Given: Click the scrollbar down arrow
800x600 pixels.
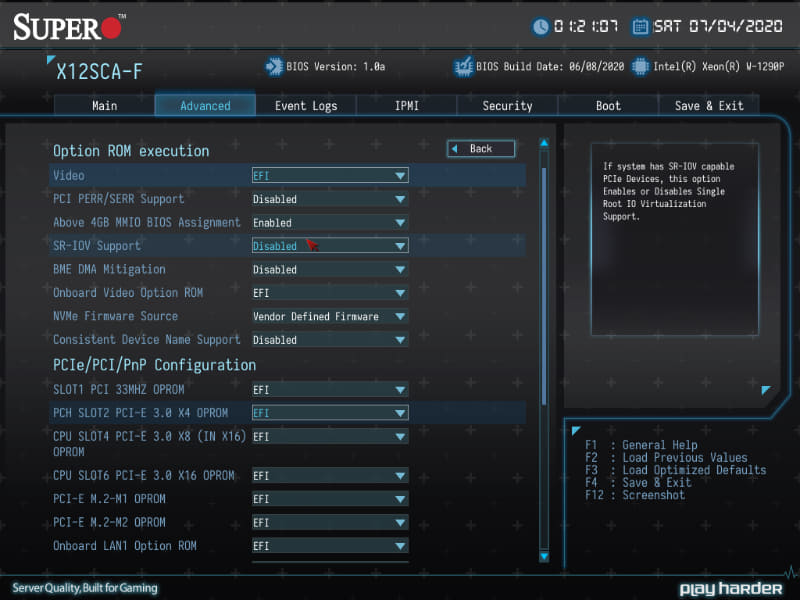Looking at the screenshot, I should (x=544, y=559).
